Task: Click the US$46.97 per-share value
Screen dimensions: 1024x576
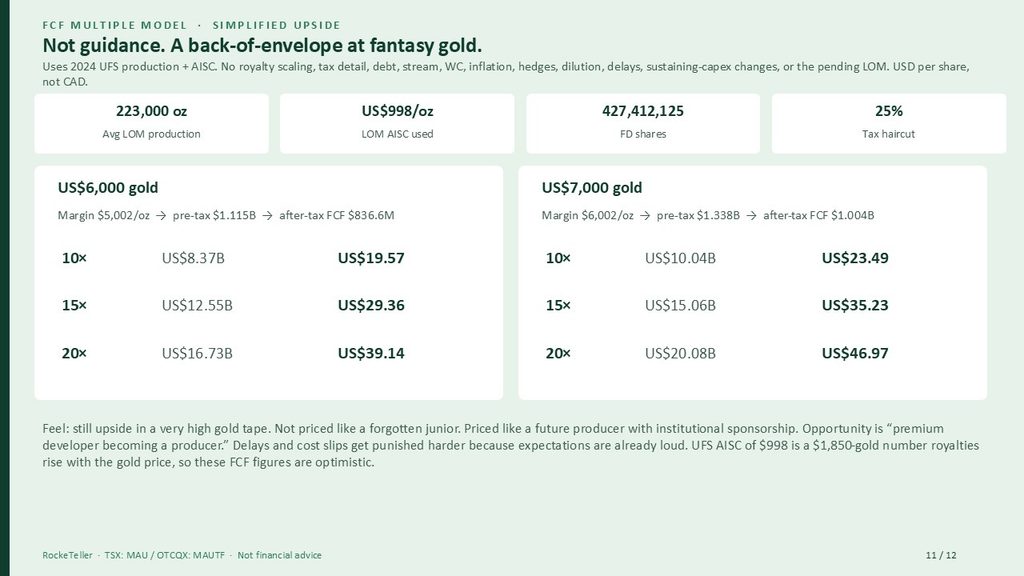Action: click(855, 353)
